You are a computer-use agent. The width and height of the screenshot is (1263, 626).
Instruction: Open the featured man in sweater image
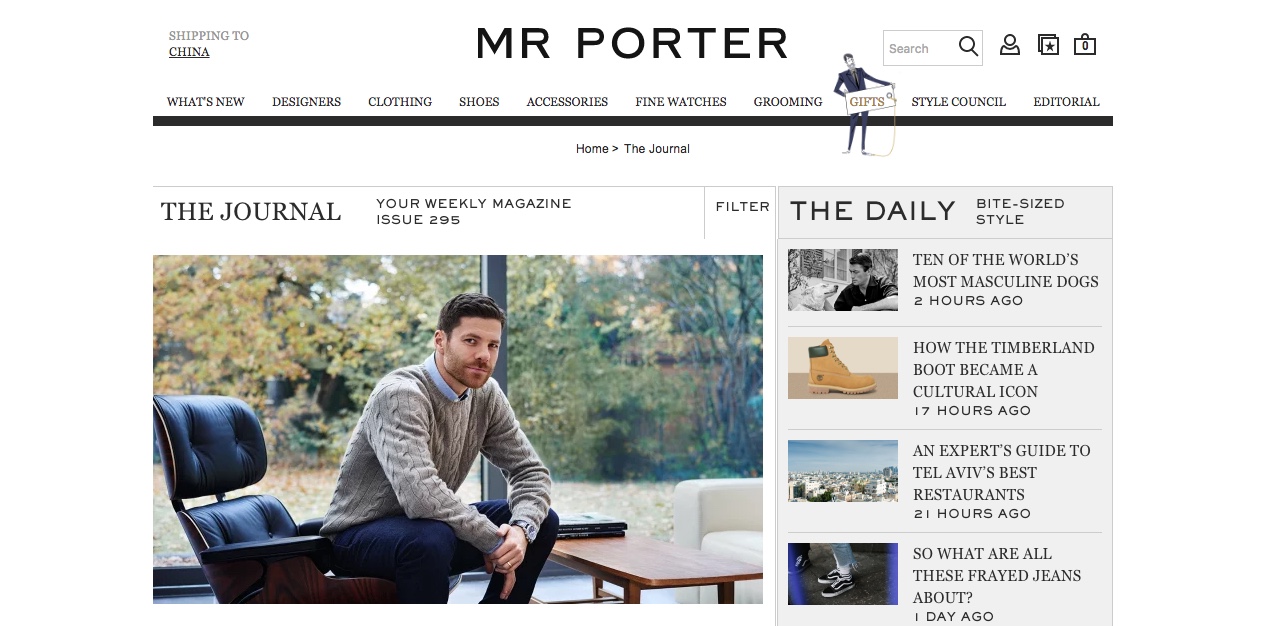[x=458, y=429]
